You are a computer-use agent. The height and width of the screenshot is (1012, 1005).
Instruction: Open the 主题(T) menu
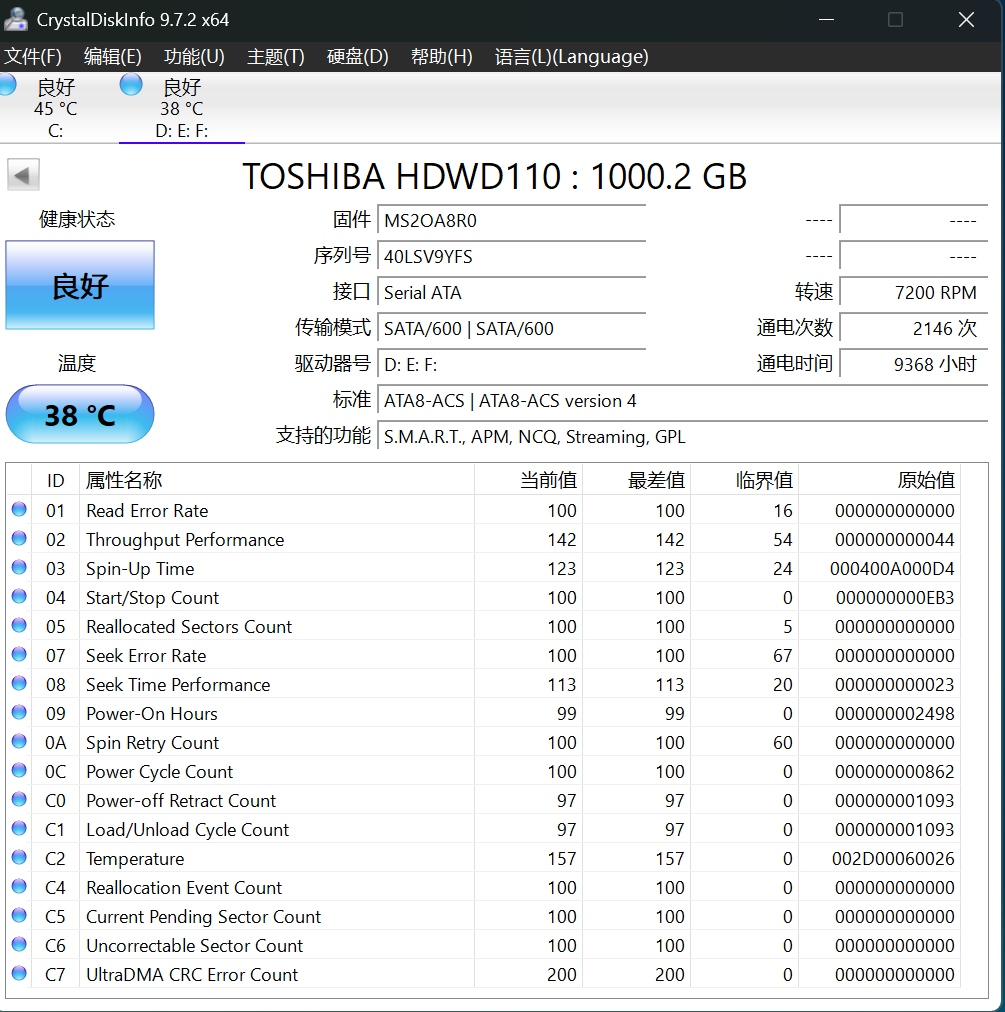tap(276, 57)
